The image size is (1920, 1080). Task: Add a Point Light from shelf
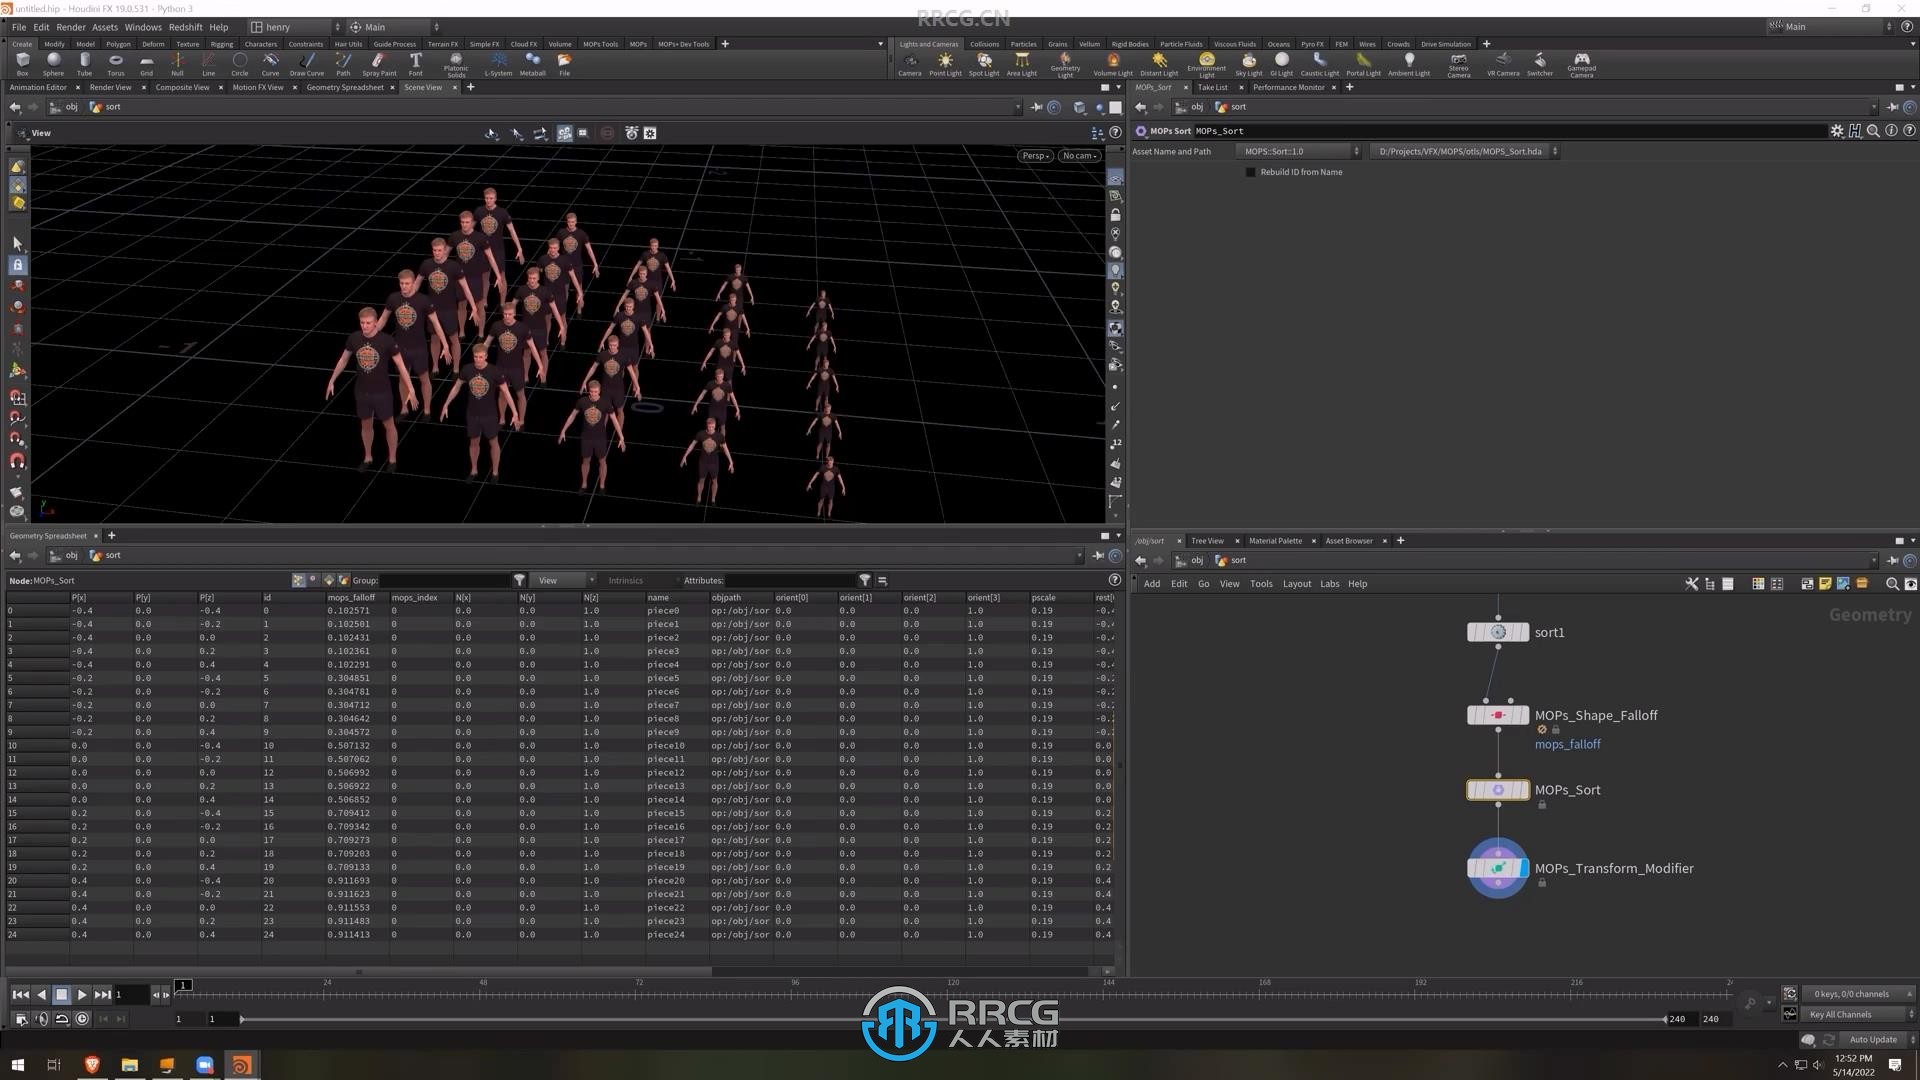coord(945,64)
